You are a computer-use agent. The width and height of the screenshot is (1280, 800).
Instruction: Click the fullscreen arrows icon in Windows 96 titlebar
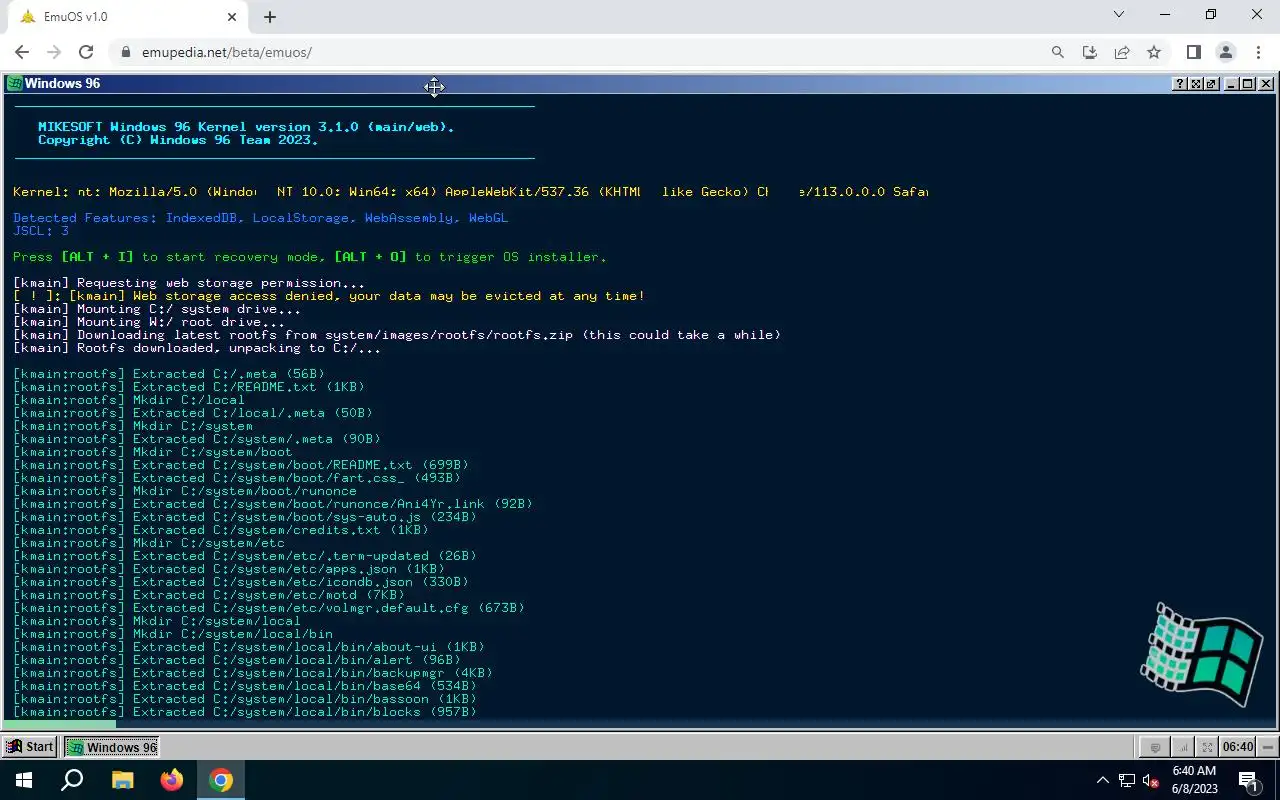point(1196,84)
